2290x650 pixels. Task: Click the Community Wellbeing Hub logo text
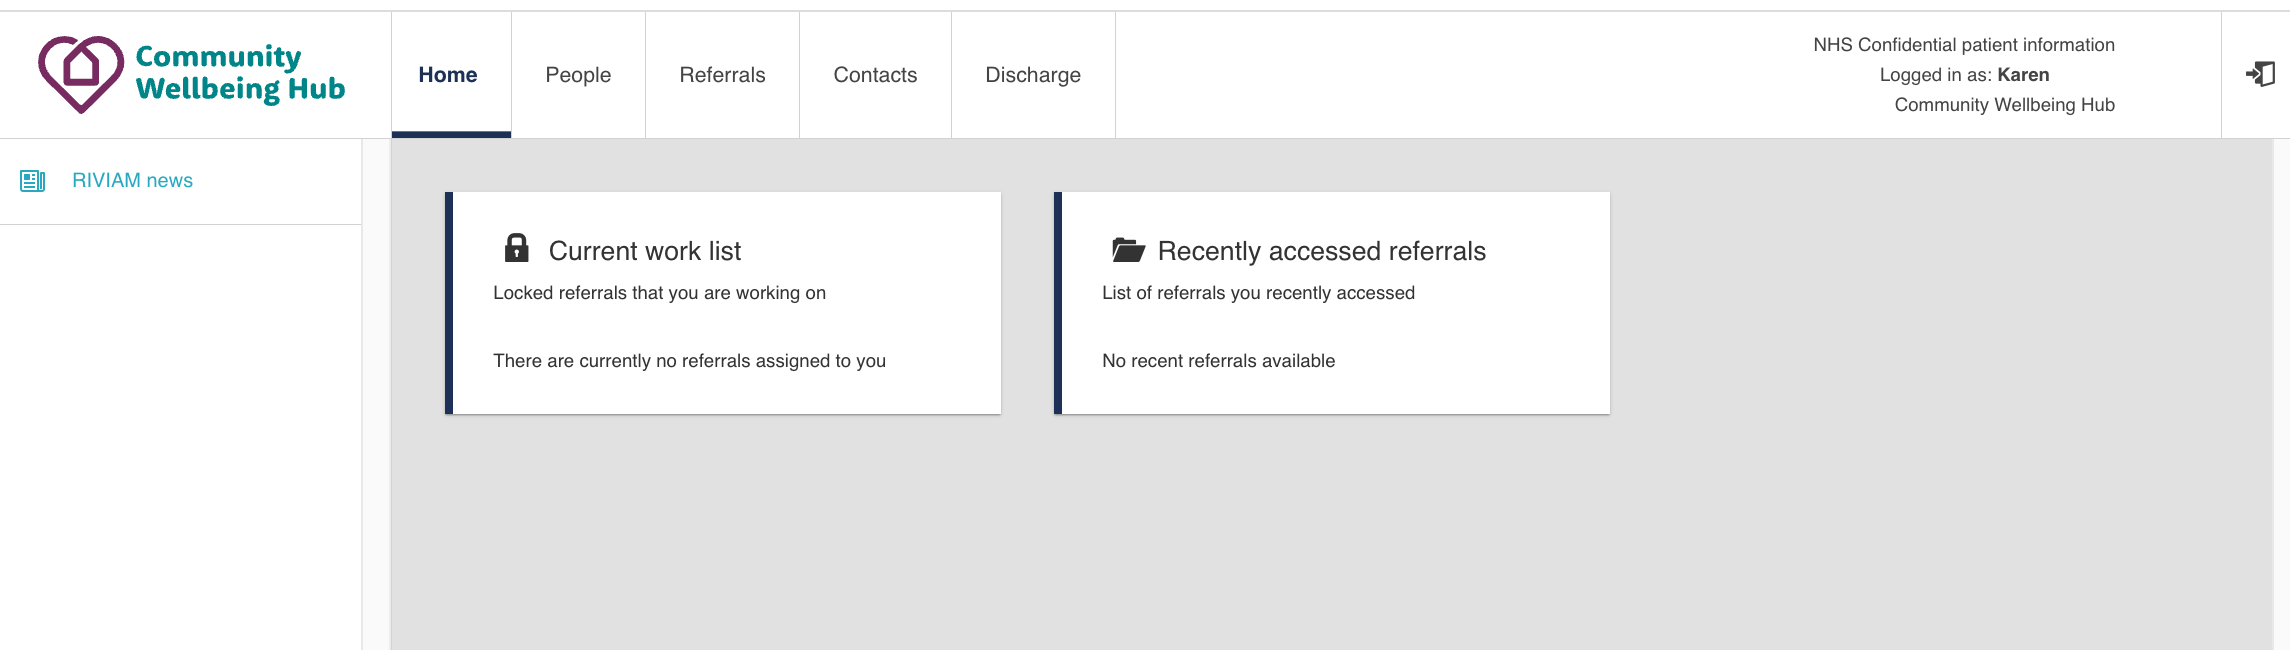coord(240,73)
